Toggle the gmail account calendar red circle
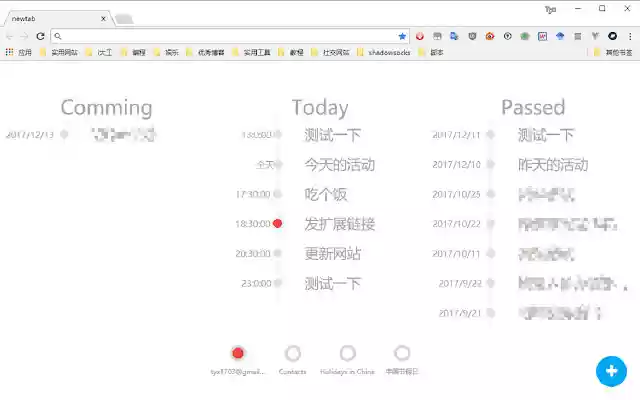The image size is (640, 400). click(x=238, y=353)
